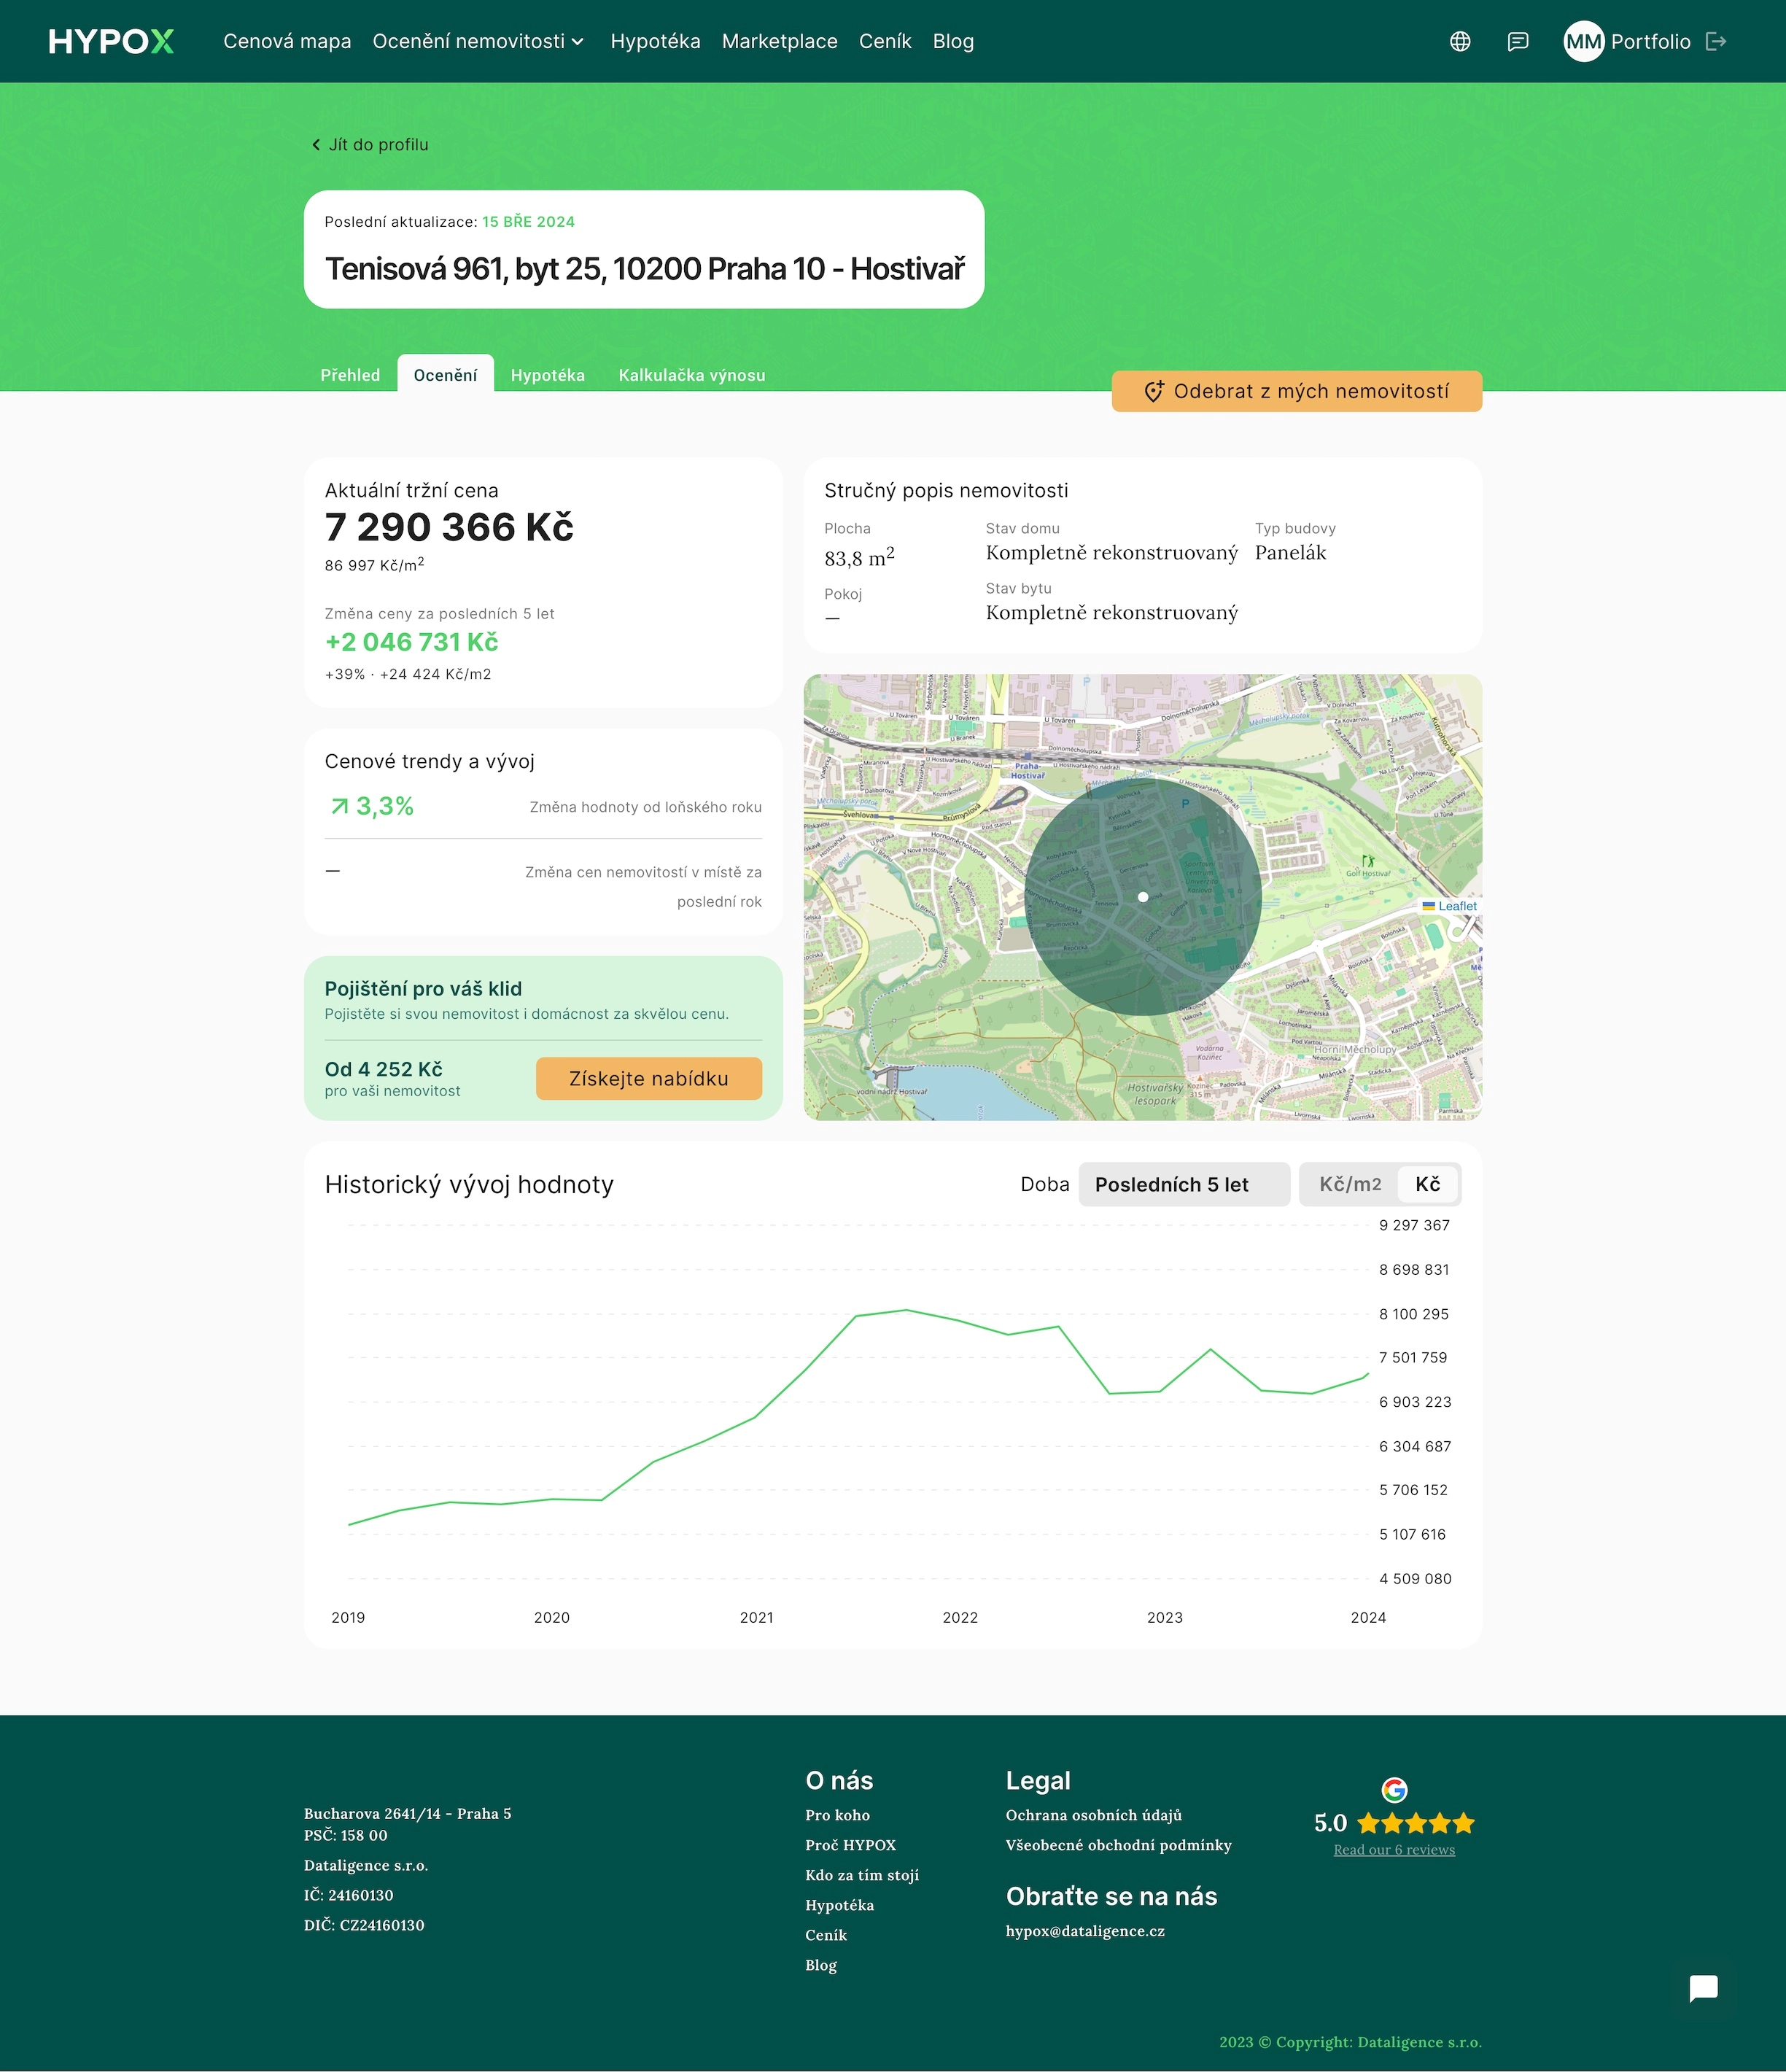Click the Google reviews logo
The height and width of the screenshot is (2072, 1786).
click(x=1394, y=1789)
